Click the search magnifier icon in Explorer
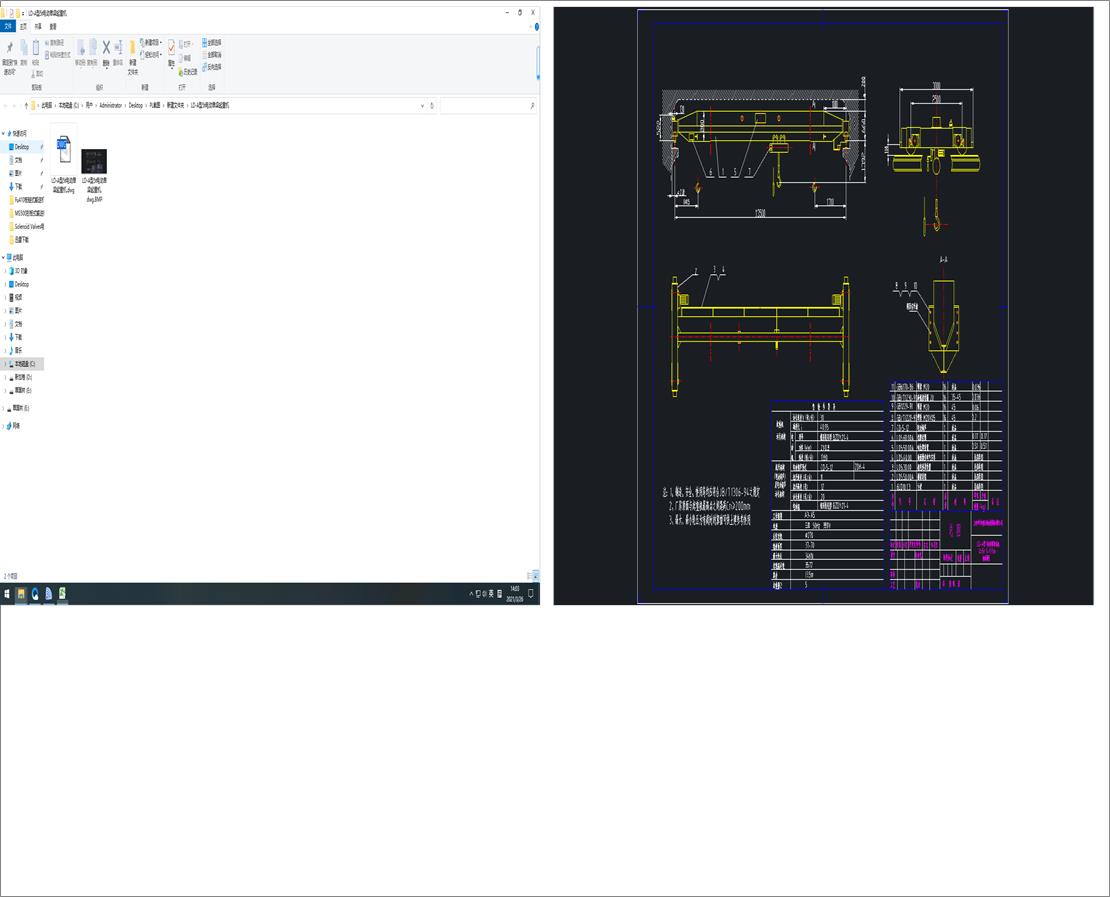This screenshot has height=897, width=1110. pyautogui.click(x=532, y=105)
